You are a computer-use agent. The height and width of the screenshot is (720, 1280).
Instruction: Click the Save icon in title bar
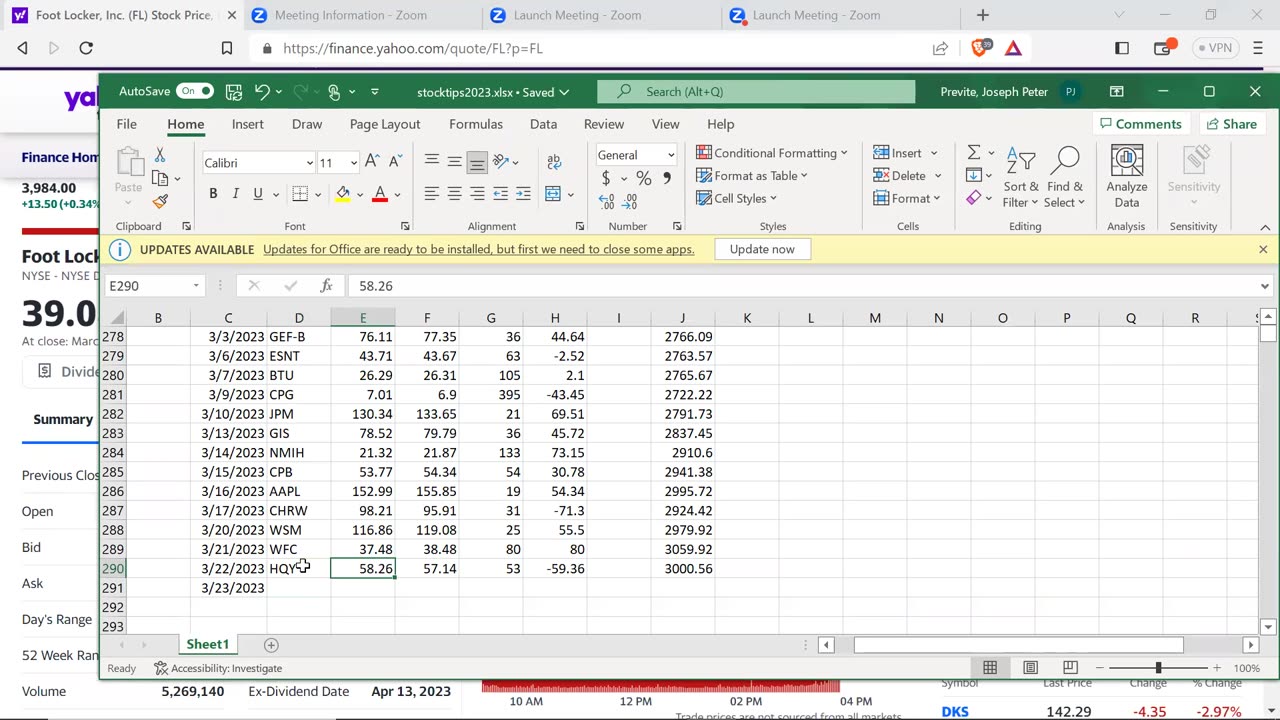pos(234,91)
